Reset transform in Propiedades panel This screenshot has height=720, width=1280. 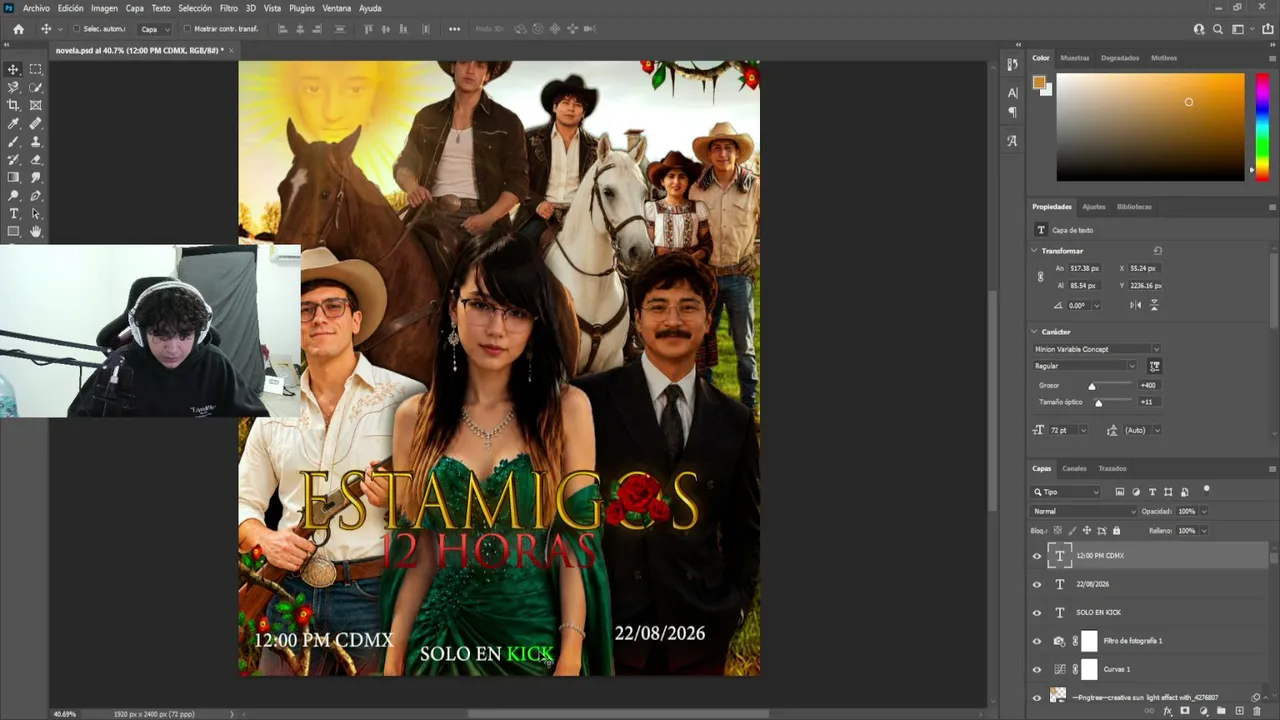[x=1157, y=251]
